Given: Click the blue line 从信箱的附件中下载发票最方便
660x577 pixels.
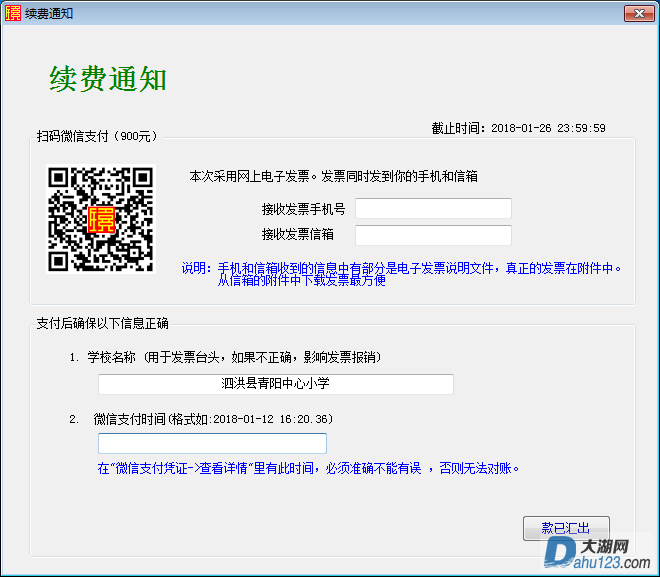Looking at the screenshot, I should coord(301,280).
